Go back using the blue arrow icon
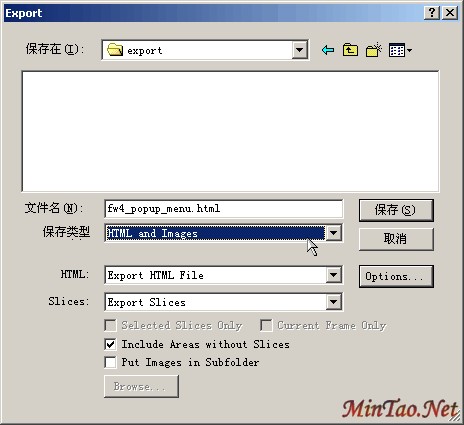Viewport: 464px width, 425px height. 328,50
